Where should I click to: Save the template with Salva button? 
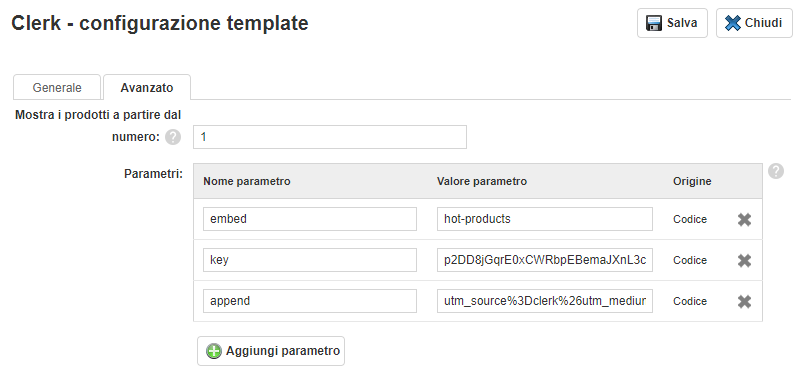coord(672,23)
